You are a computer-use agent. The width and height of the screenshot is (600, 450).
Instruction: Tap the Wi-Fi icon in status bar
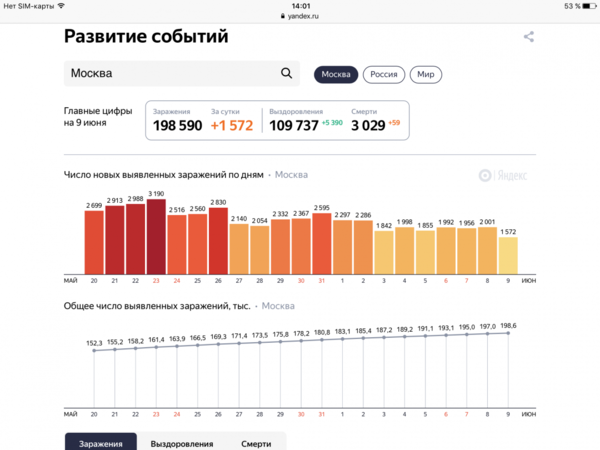pyautogui.click(x=61, y=6)
